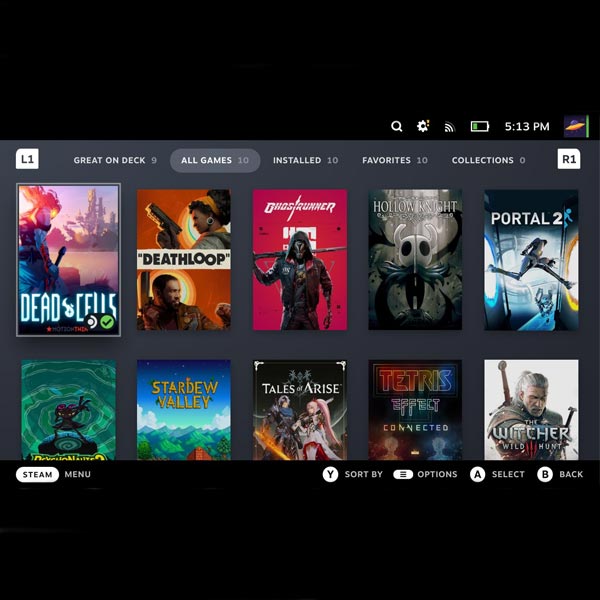Viewport: 600px width, 600px height.
Task: Open the search magnifier icon
Action: [397, 126]
